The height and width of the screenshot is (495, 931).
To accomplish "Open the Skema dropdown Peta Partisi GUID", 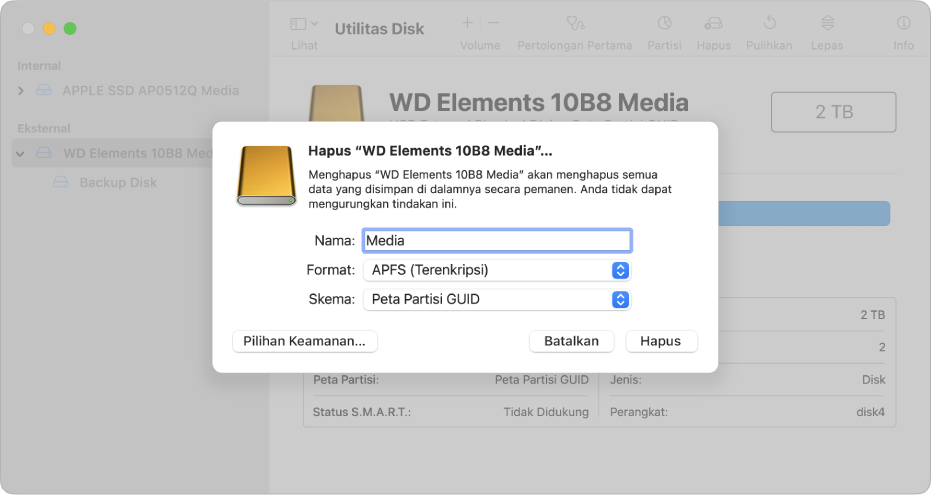I will (x=497, y=299).
